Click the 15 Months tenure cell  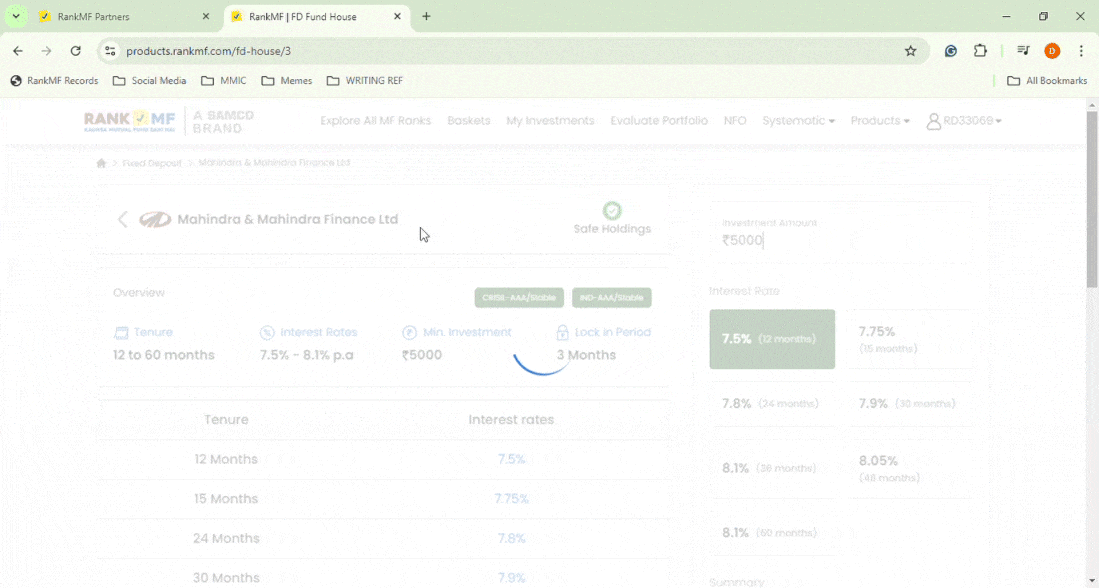[x=226, y=499]
